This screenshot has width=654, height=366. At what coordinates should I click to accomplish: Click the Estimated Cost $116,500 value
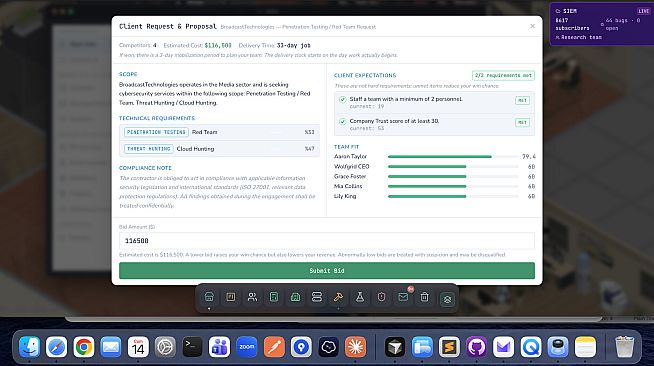[x=218, y=45]
